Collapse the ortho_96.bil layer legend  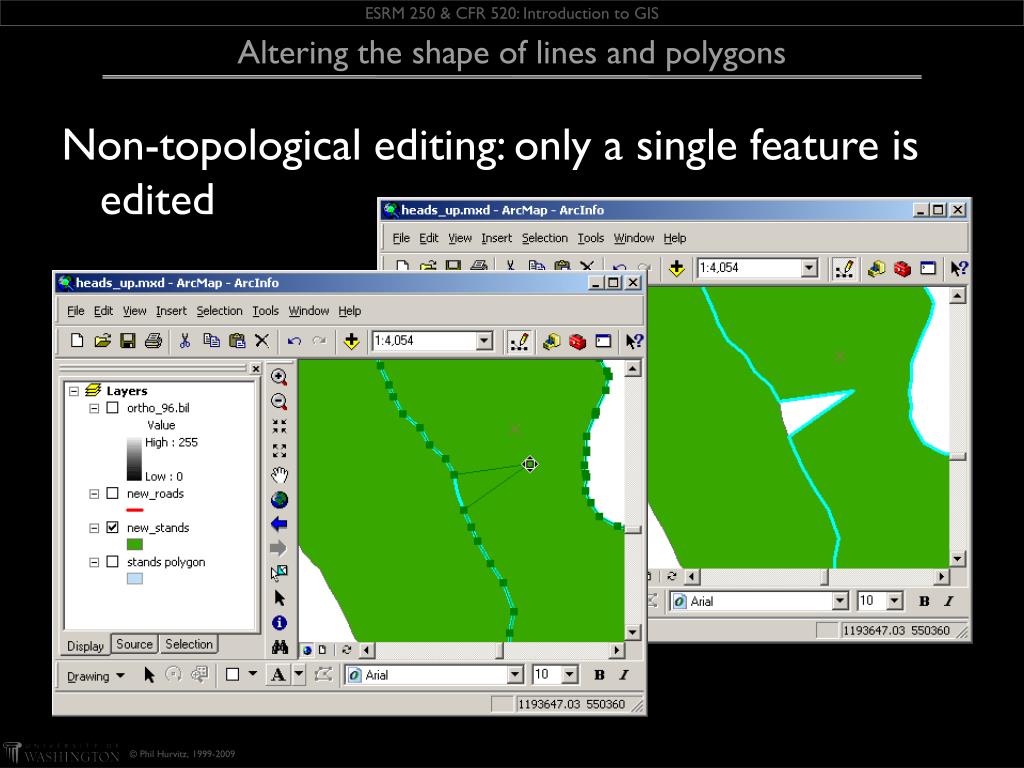(94, 408)
